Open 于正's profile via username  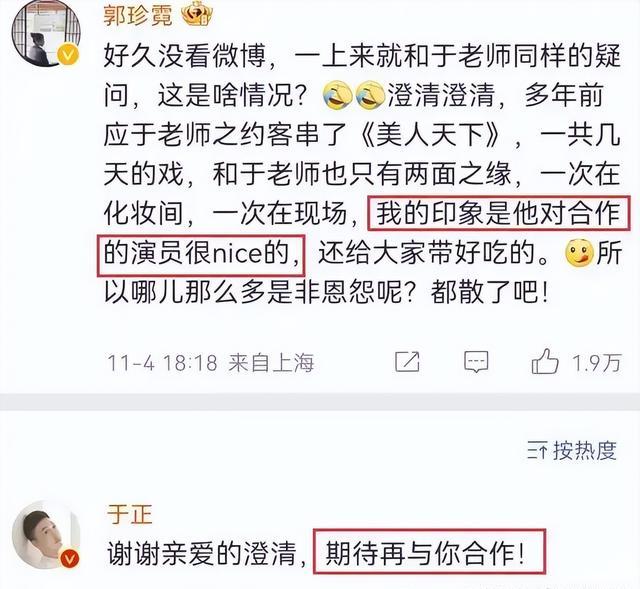click(130, 514)
